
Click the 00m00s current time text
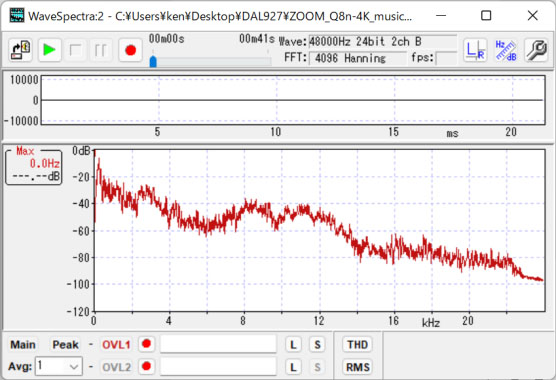coord(166,39)
